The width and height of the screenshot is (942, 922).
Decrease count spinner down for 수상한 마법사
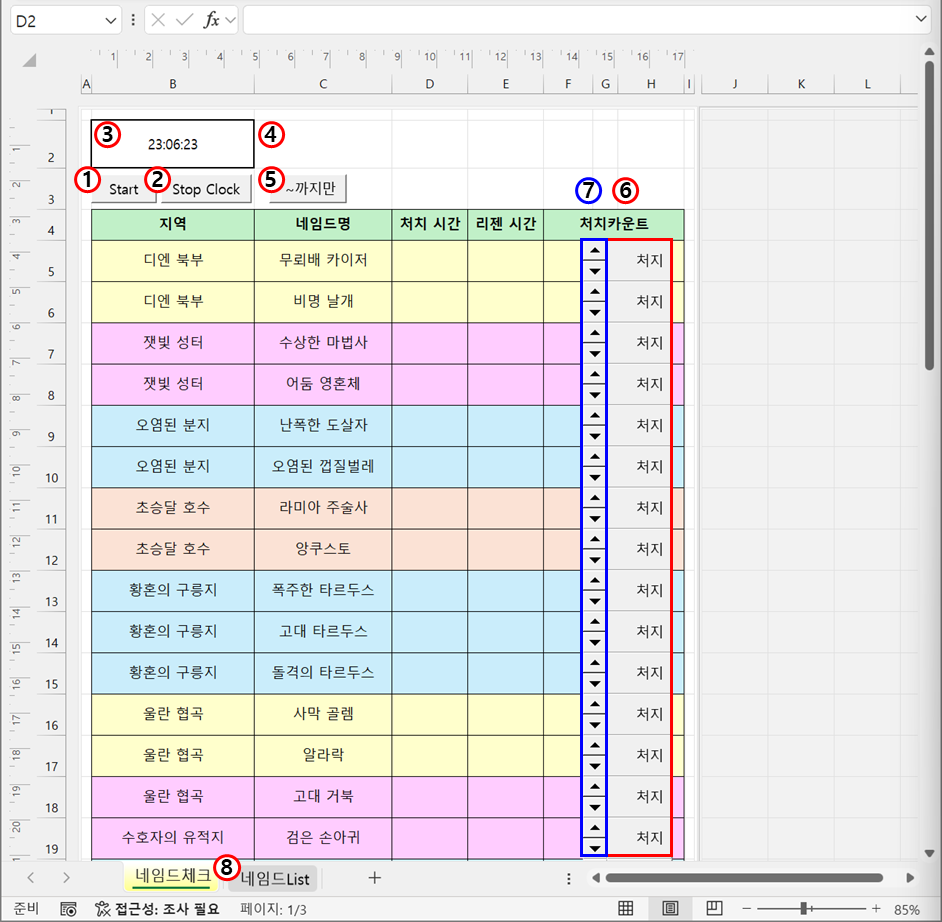click(x=595, y=353)
